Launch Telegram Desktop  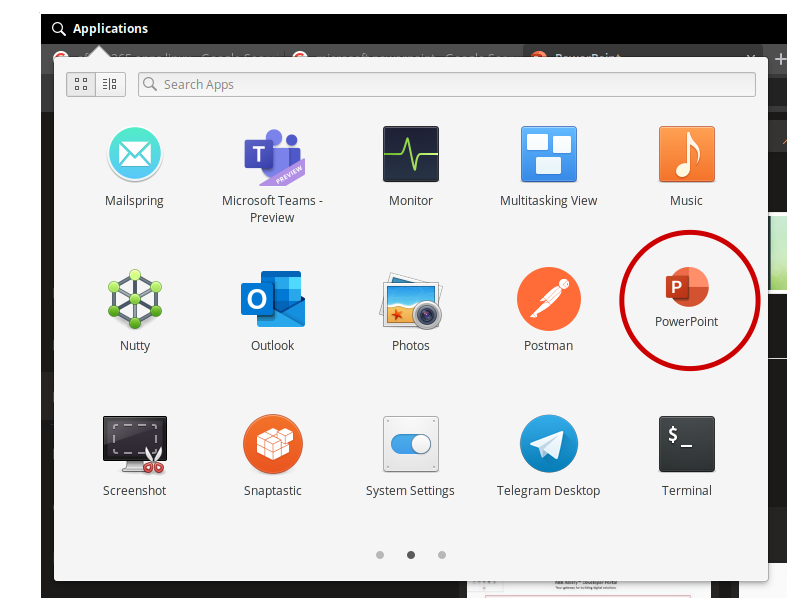(x=549, y=444)
